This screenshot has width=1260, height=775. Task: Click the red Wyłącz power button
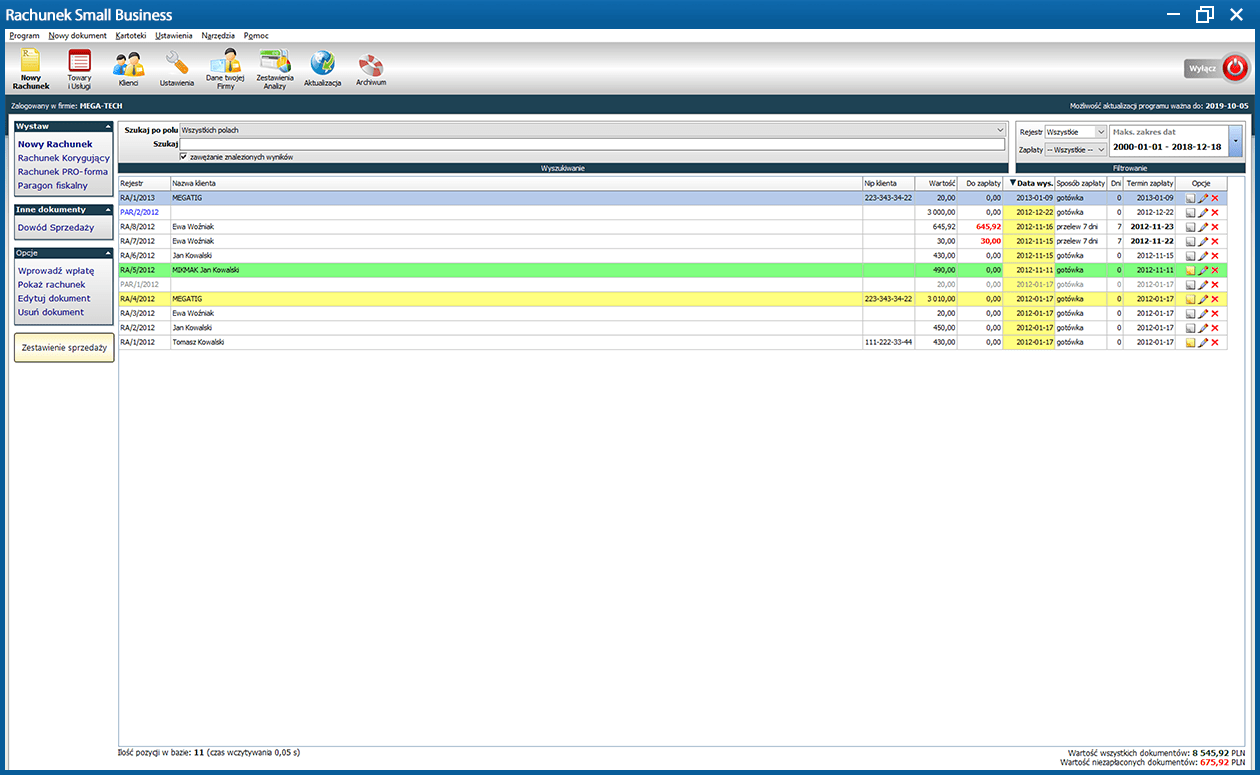click(1236, 68)
